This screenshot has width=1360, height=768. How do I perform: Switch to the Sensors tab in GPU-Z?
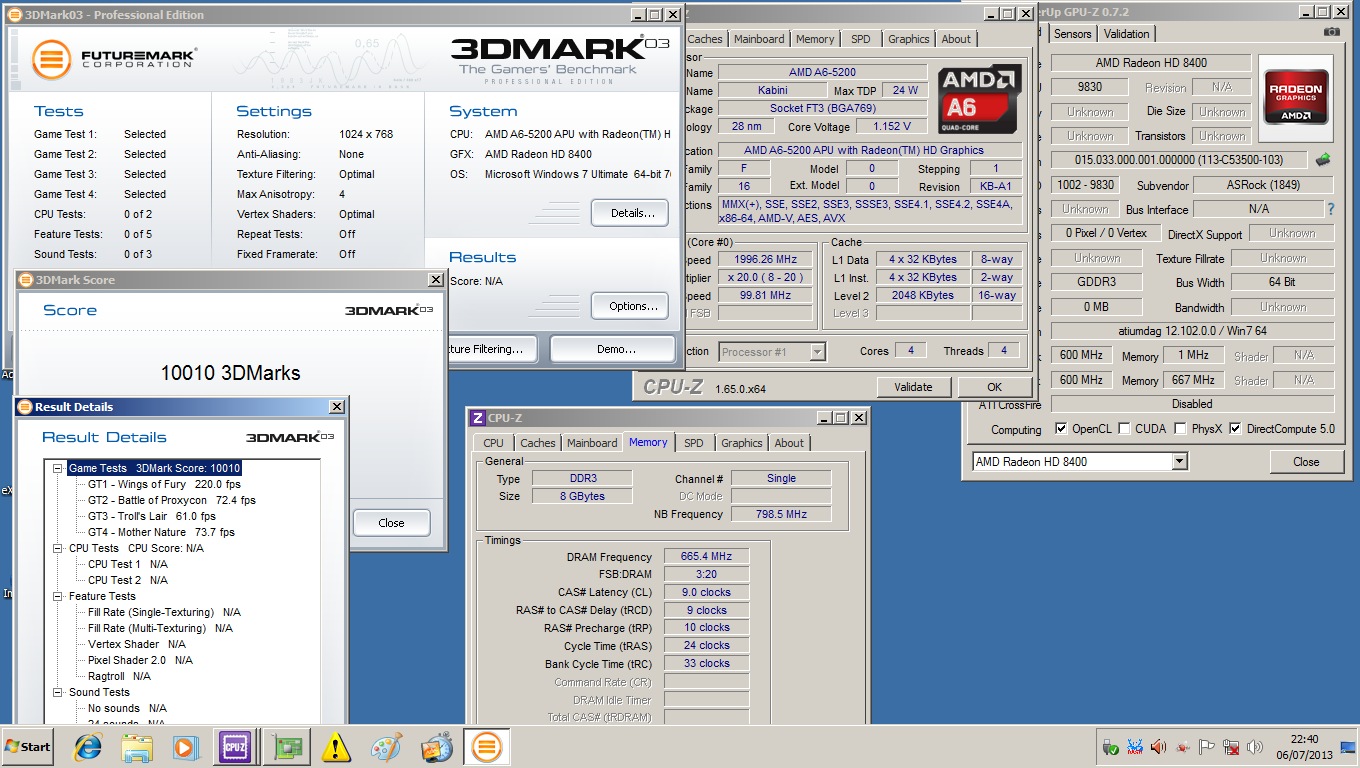(1073, 34)
